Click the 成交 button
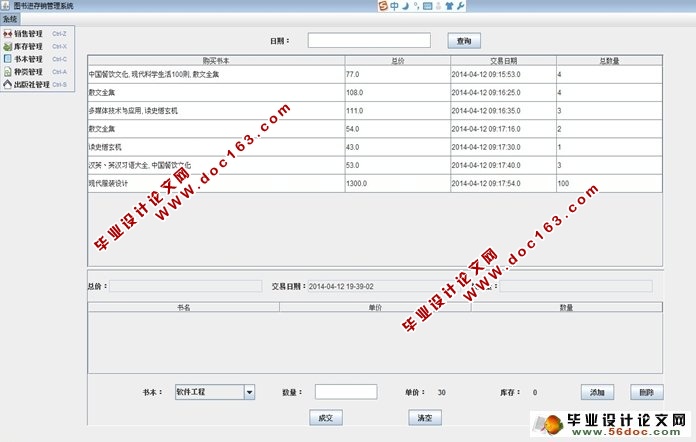 point(326,418)
